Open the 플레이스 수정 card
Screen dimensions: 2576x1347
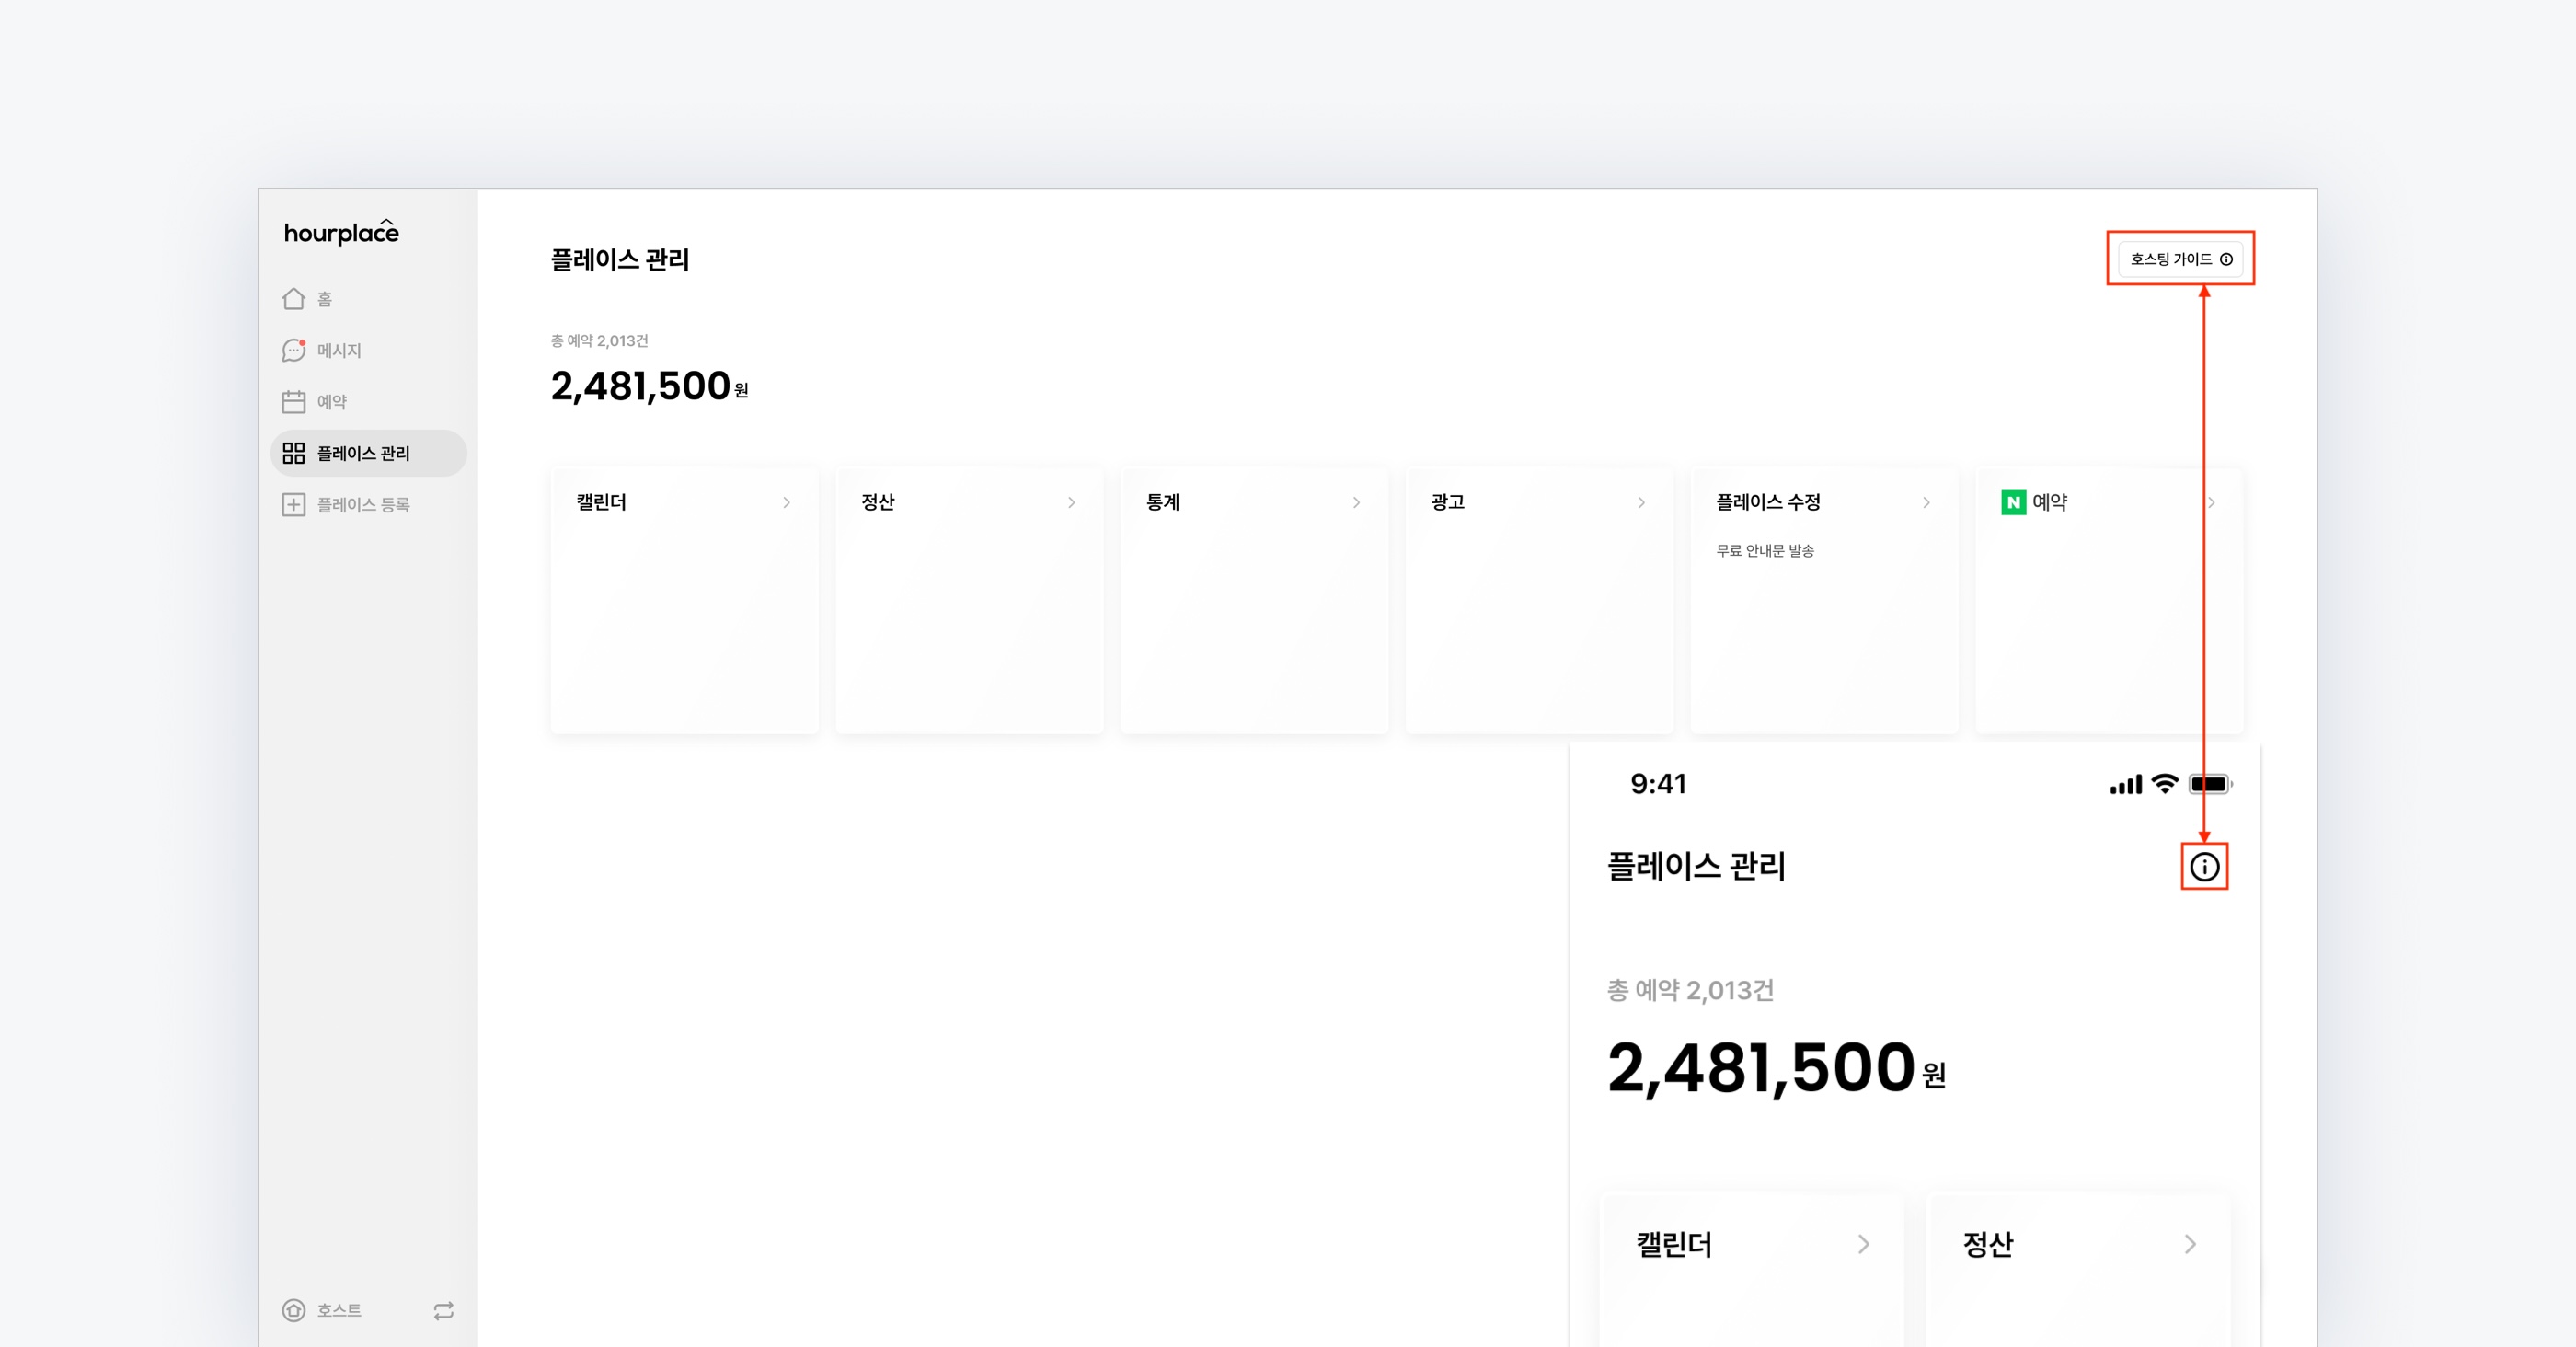point(1823,600)
